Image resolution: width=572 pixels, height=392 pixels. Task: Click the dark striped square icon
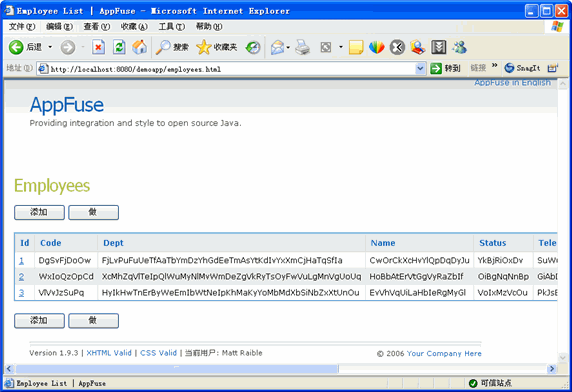[x=438, y=47]
